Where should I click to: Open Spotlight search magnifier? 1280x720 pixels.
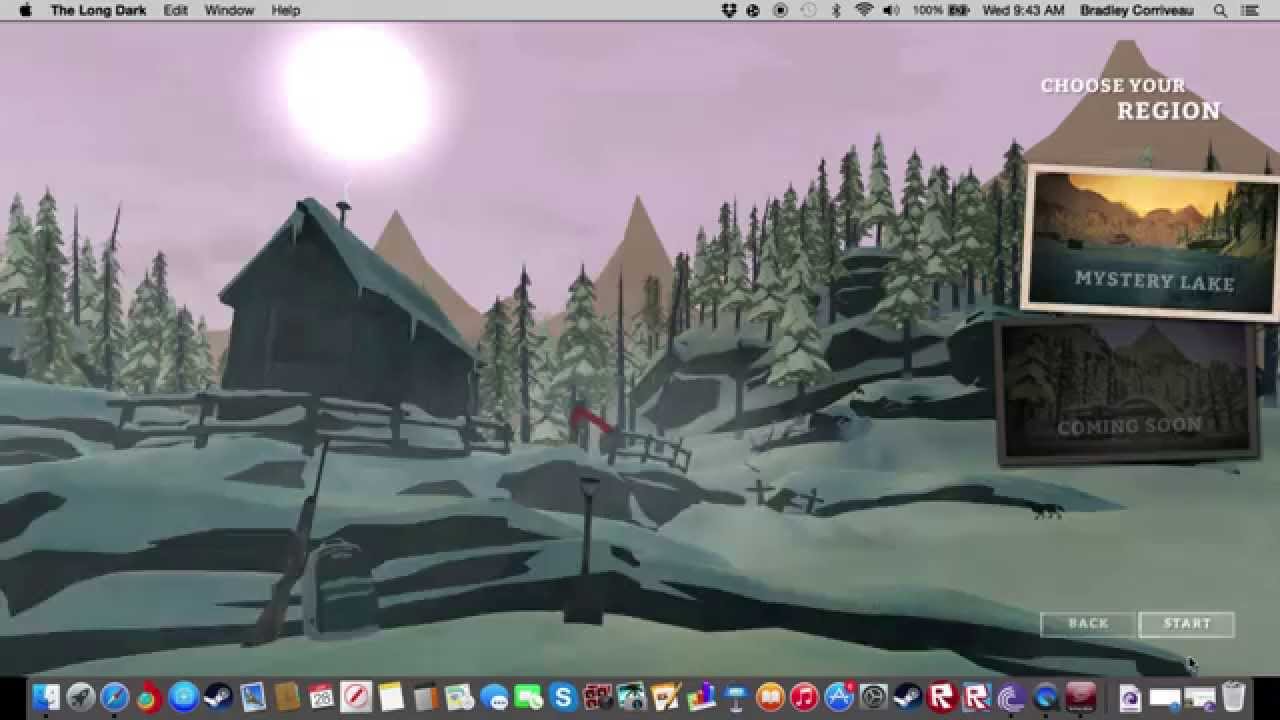coord(1220,10)
